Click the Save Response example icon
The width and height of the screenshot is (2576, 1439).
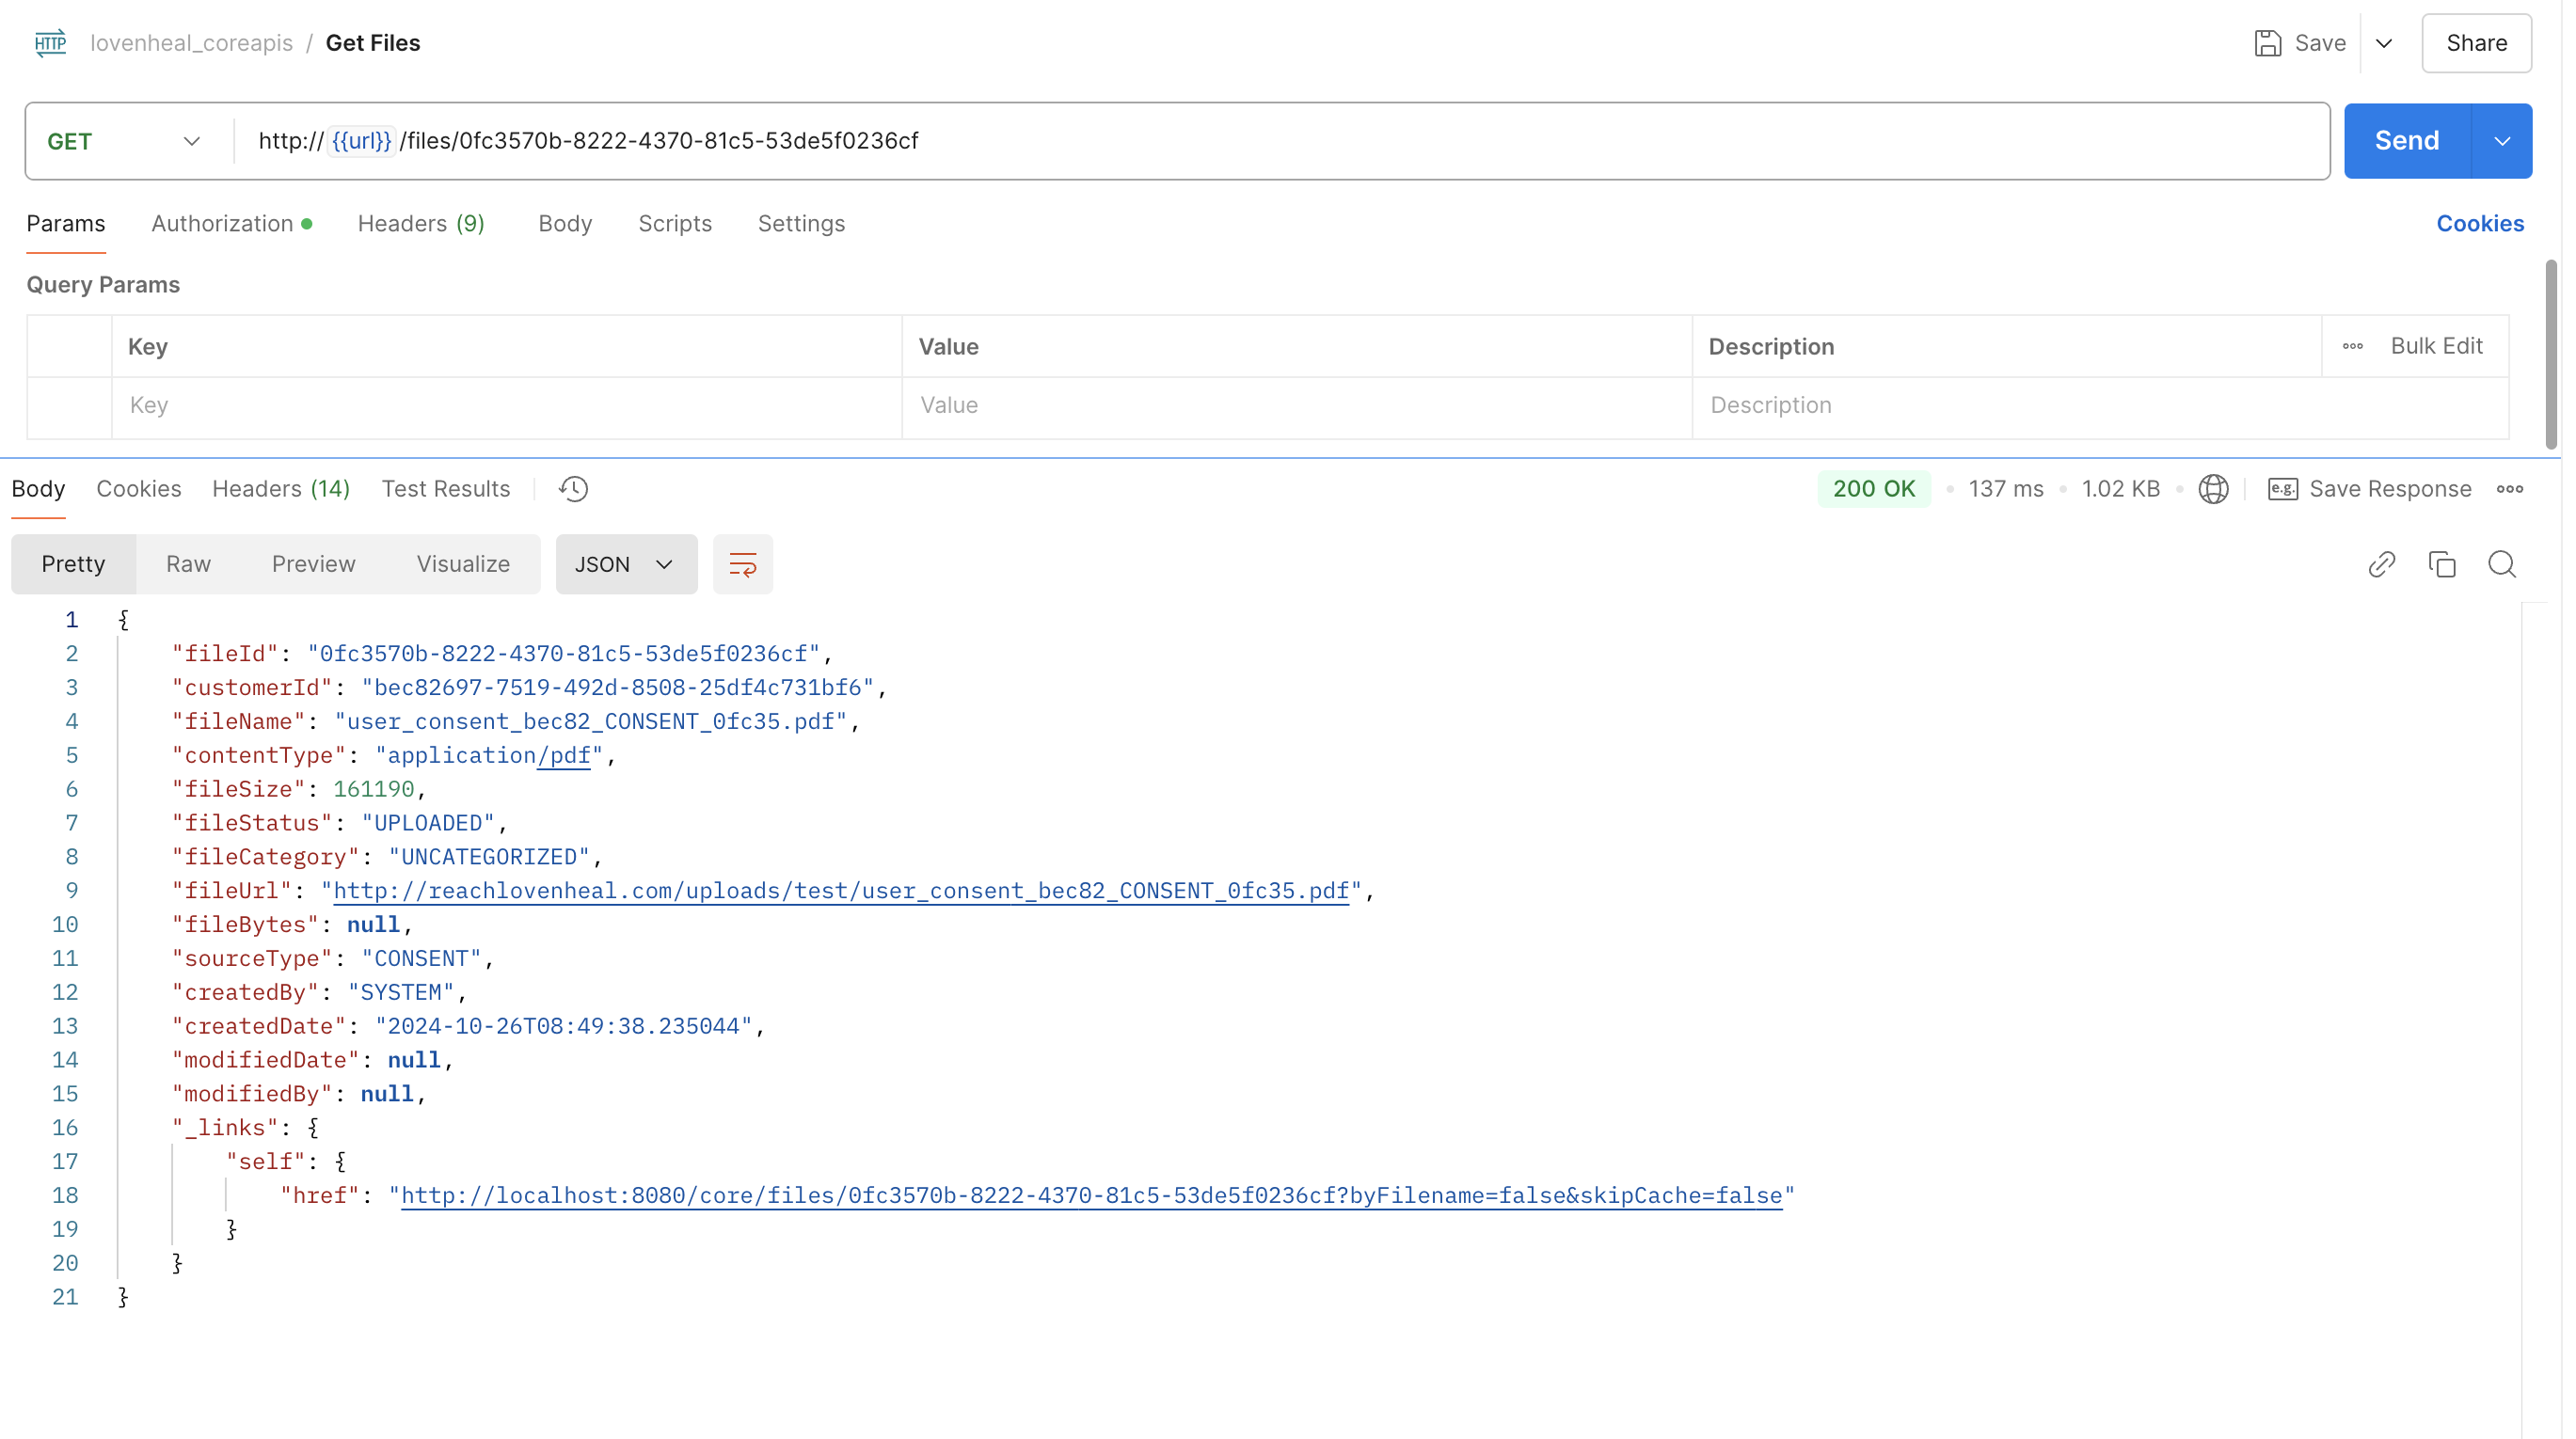coord(2282,489)
